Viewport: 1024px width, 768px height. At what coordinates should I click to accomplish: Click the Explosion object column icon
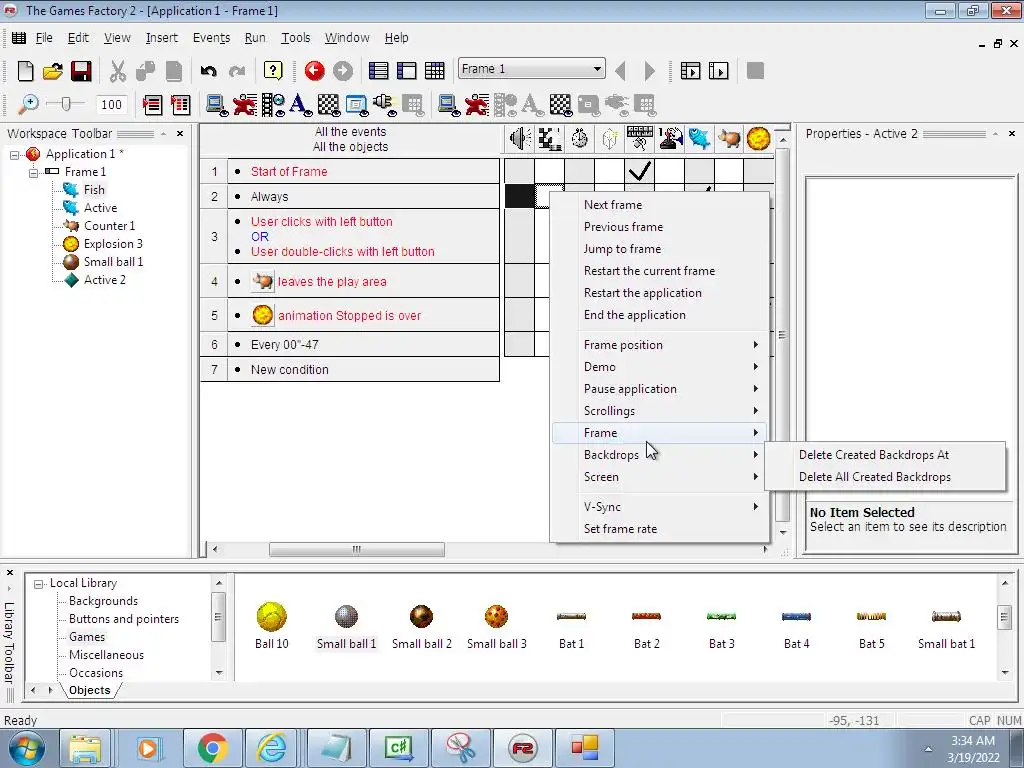(x=758, y=138)
